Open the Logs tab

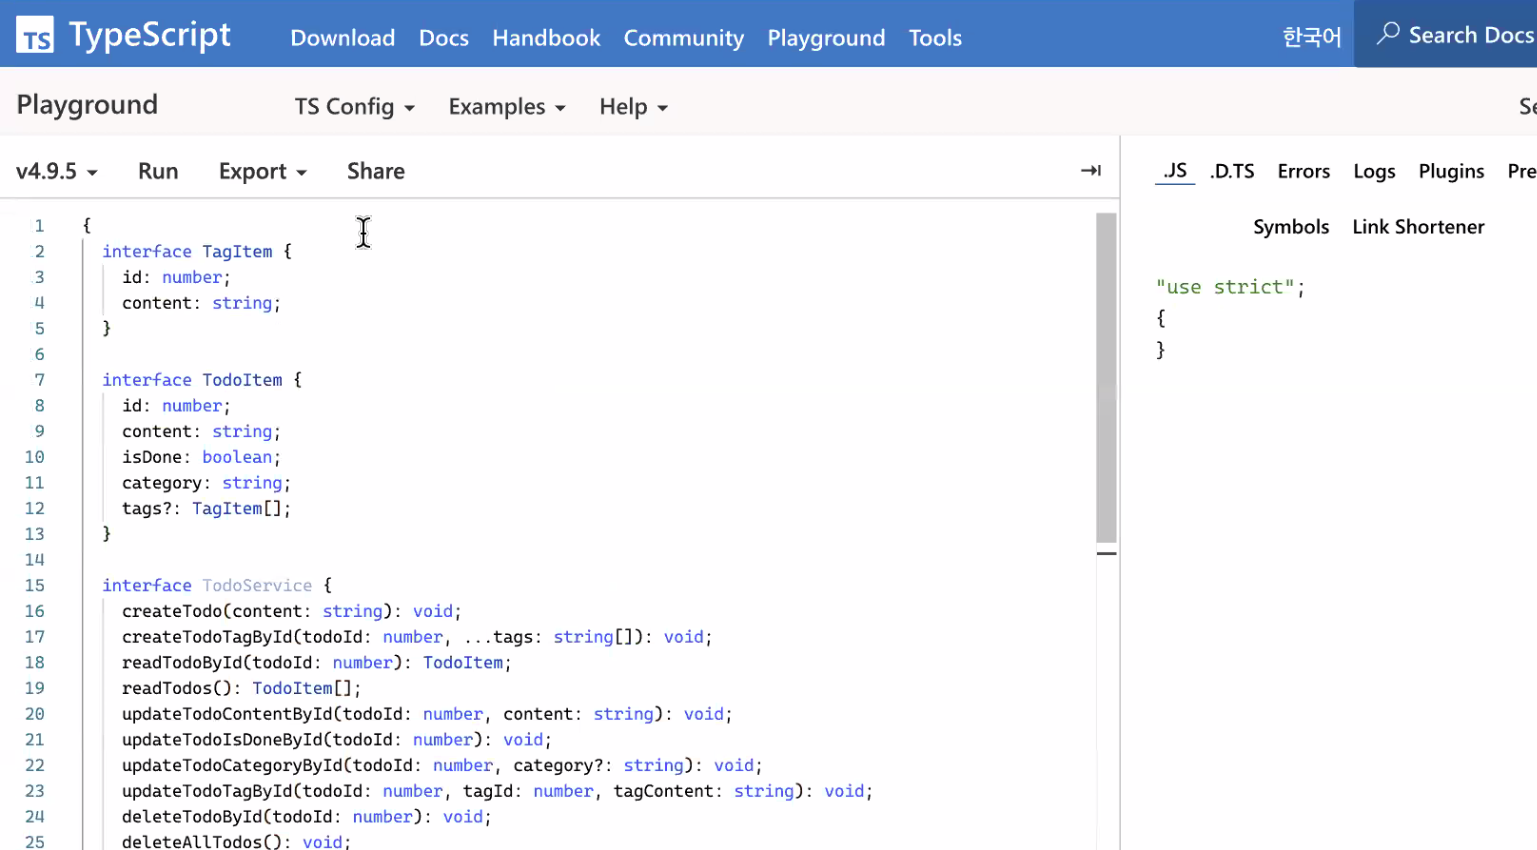pos(1374,171)
